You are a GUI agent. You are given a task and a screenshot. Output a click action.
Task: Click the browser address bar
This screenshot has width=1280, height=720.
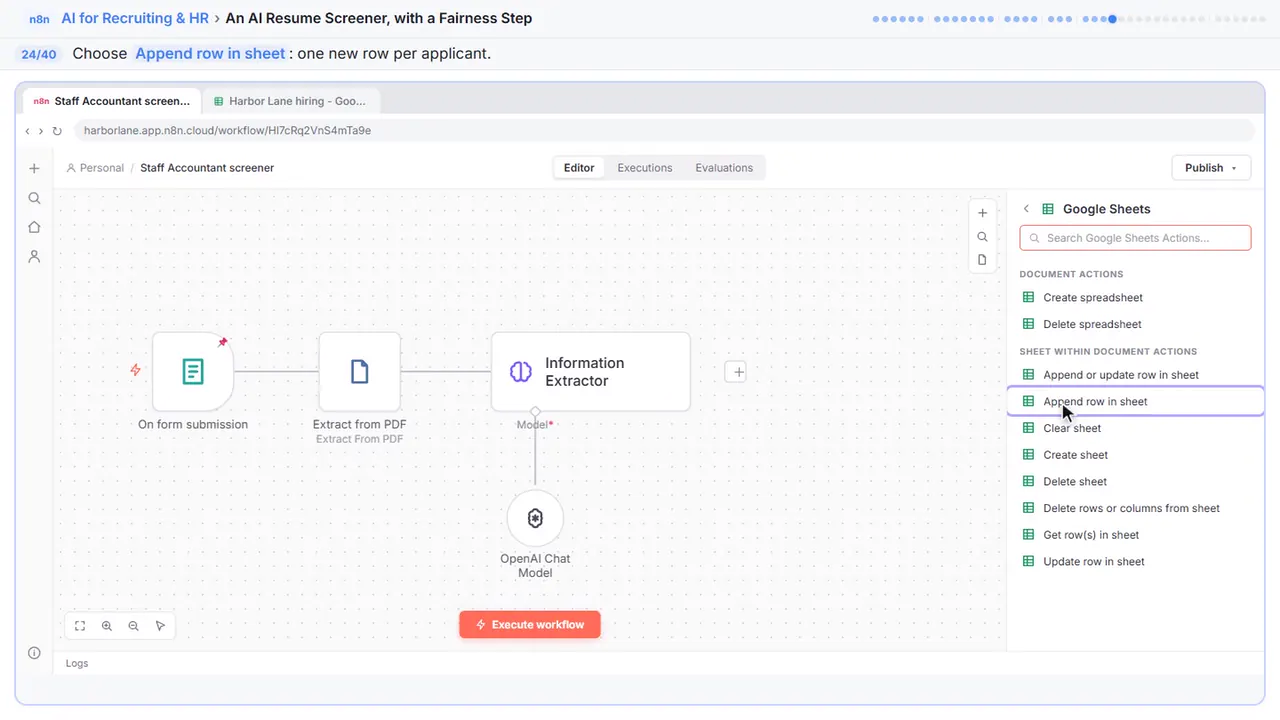pos(664,131)
